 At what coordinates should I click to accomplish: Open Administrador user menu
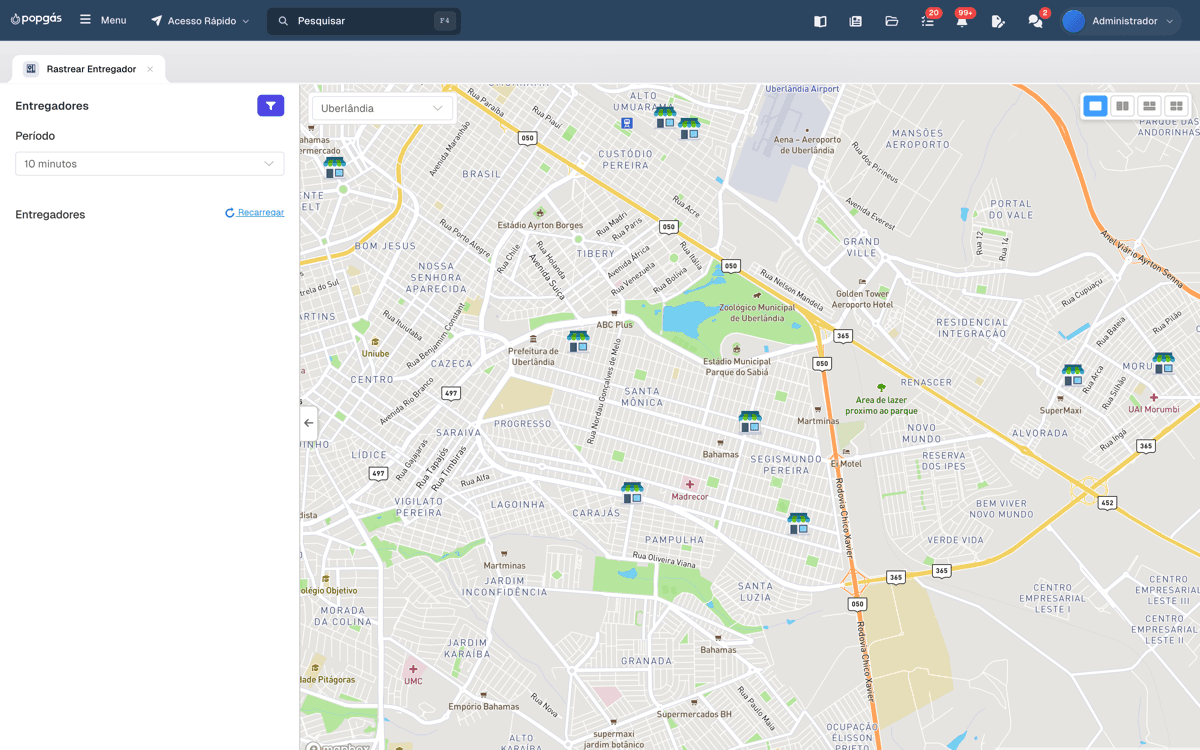1120,21
